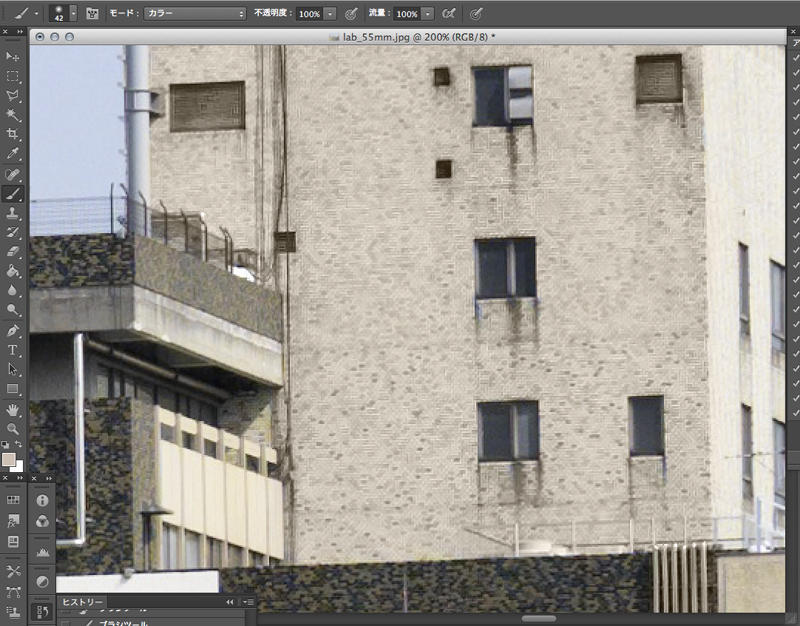Image resolution: width=800 pixels, height=626 pixels.
Task: Select the Magic Wand tool
Action: [13, 115]
